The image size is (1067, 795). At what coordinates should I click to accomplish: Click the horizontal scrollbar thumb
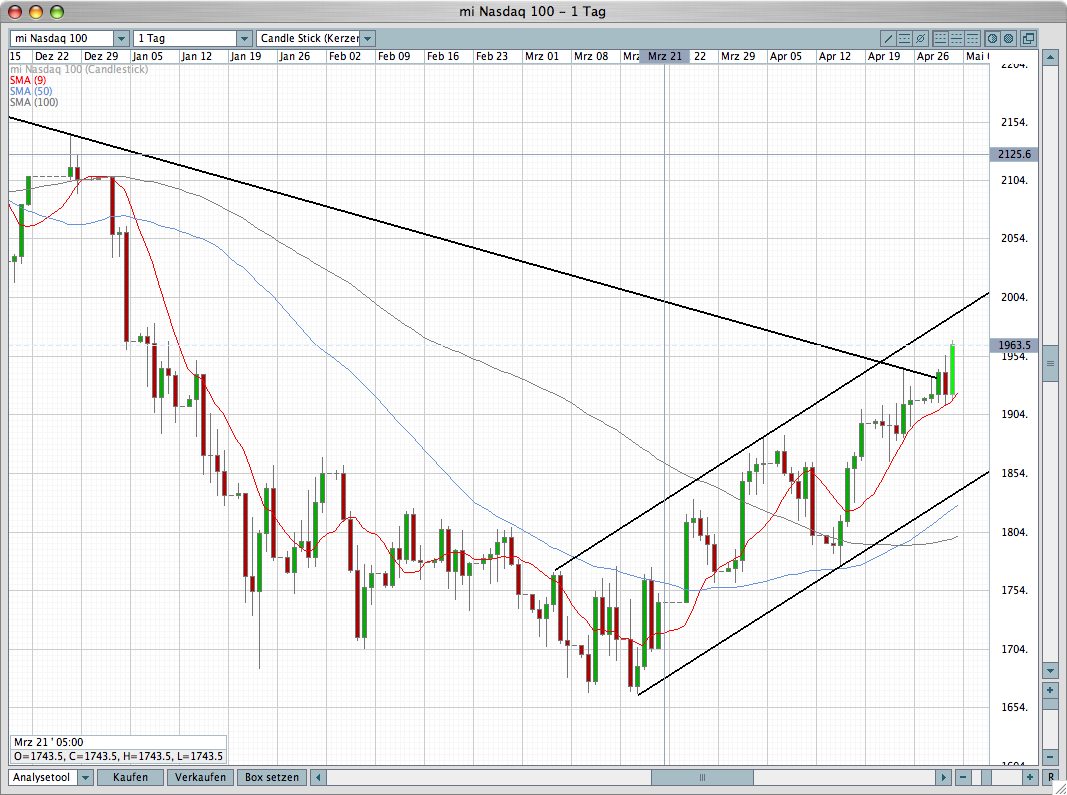coord(702,777)
